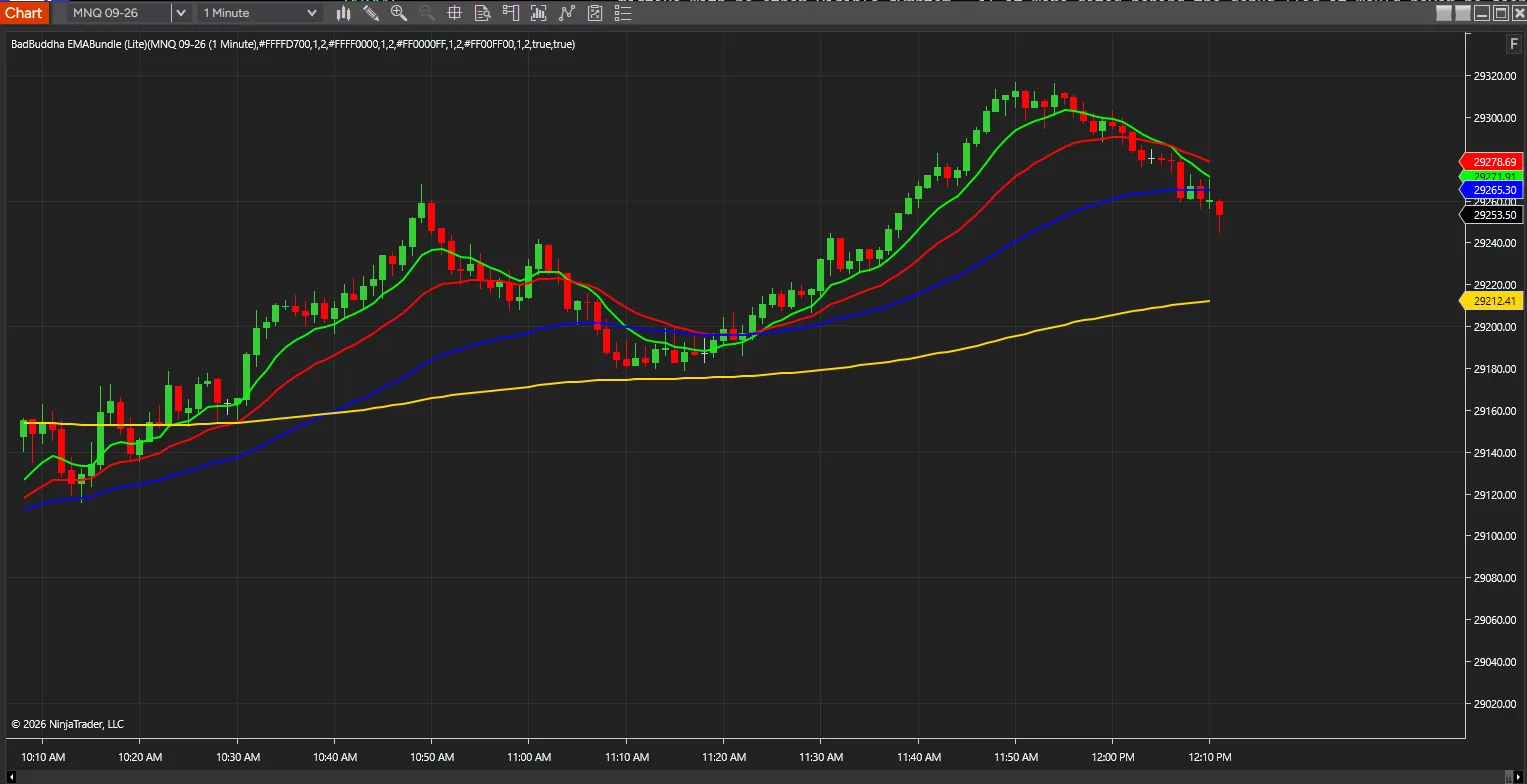This screenshot has width=1527, height=784.
Task: Open the Strategies icon
Action: pos(567,13)
